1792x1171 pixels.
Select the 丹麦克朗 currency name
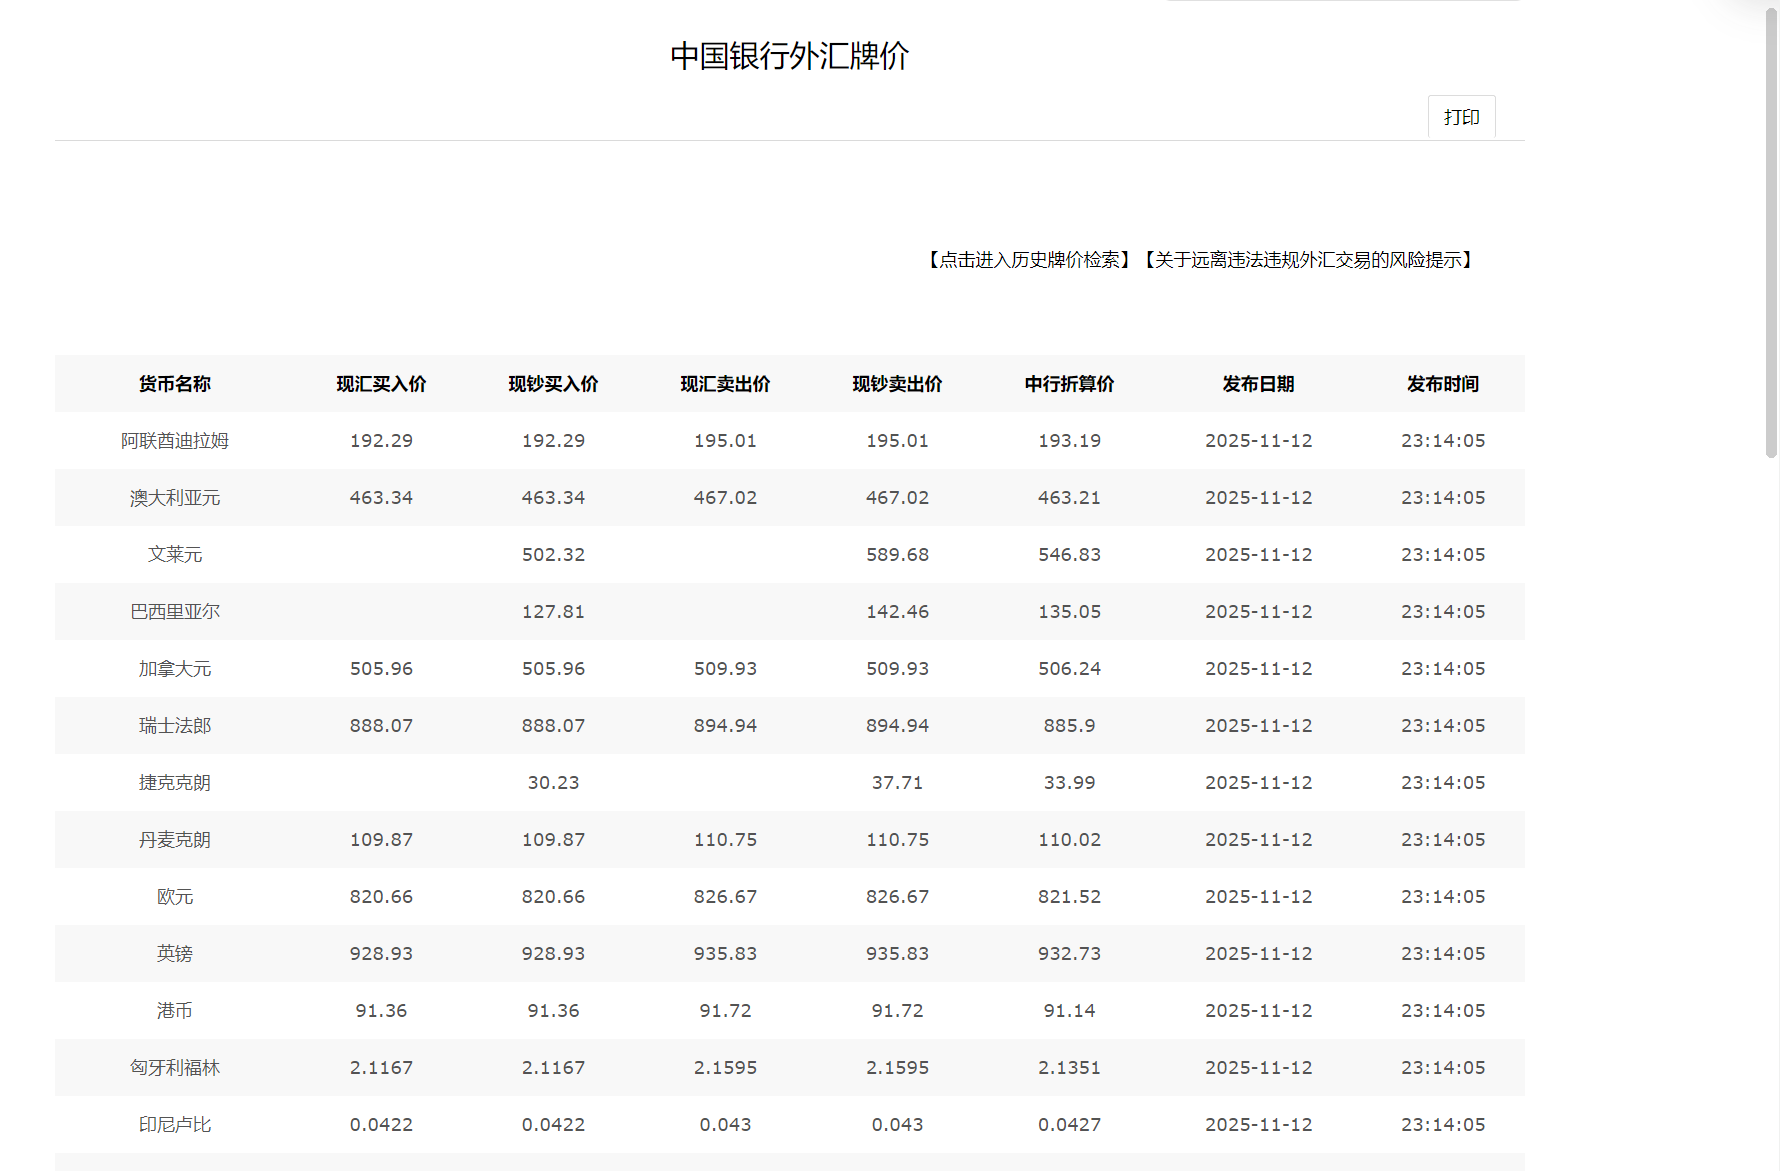(x=175, y=840)
